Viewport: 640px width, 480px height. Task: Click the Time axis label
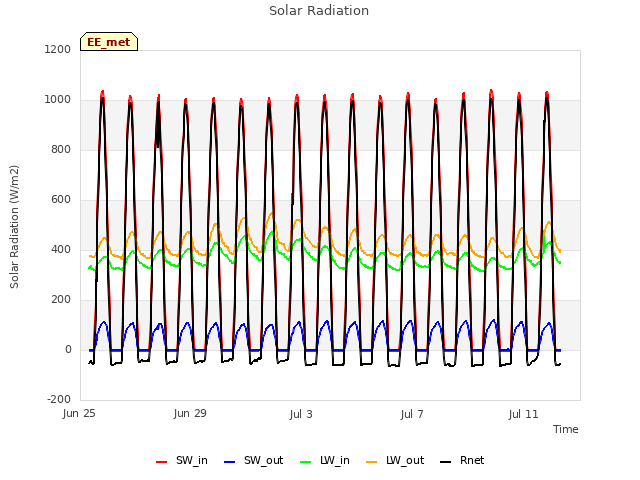(566, 429)
